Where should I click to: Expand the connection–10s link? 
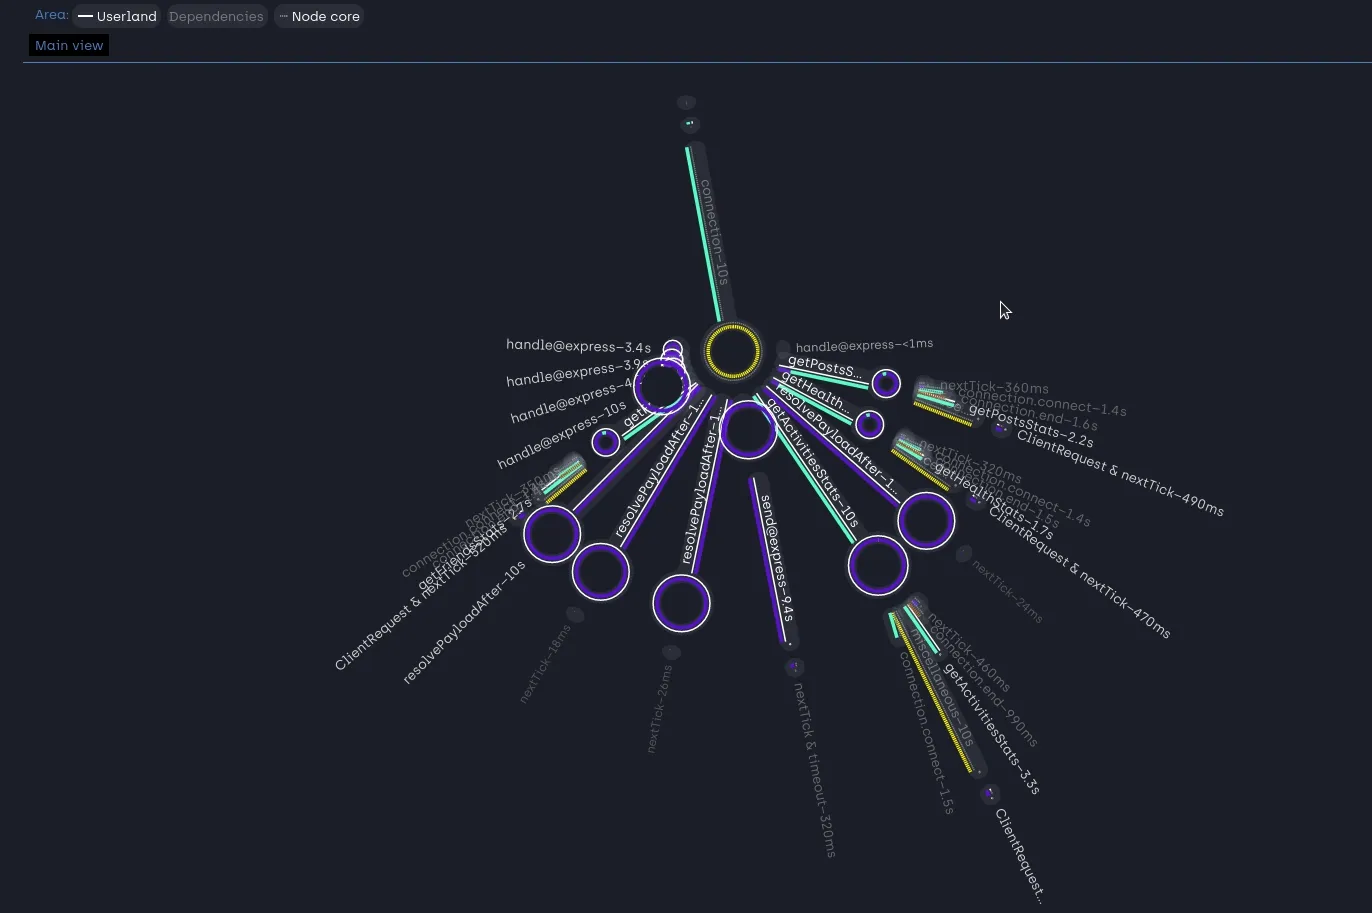click(x=713, y=232)
